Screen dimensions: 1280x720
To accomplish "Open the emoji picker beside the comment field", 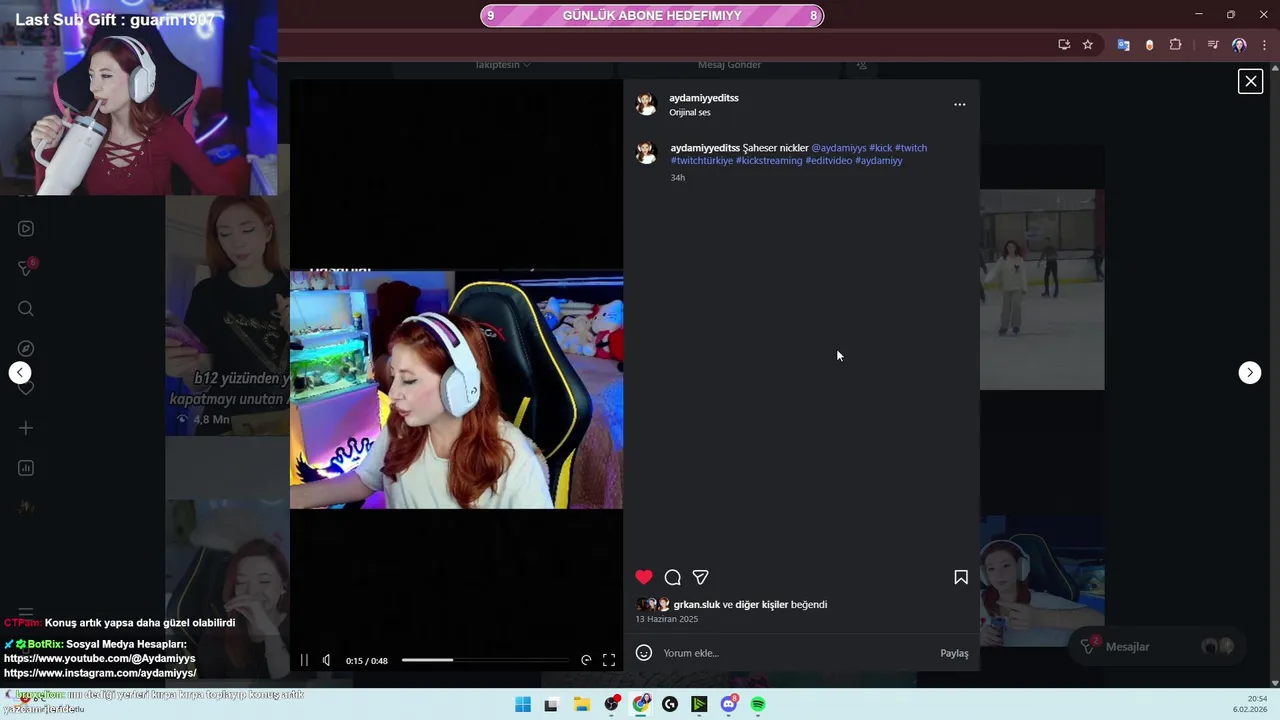I will tap(644, 653).
